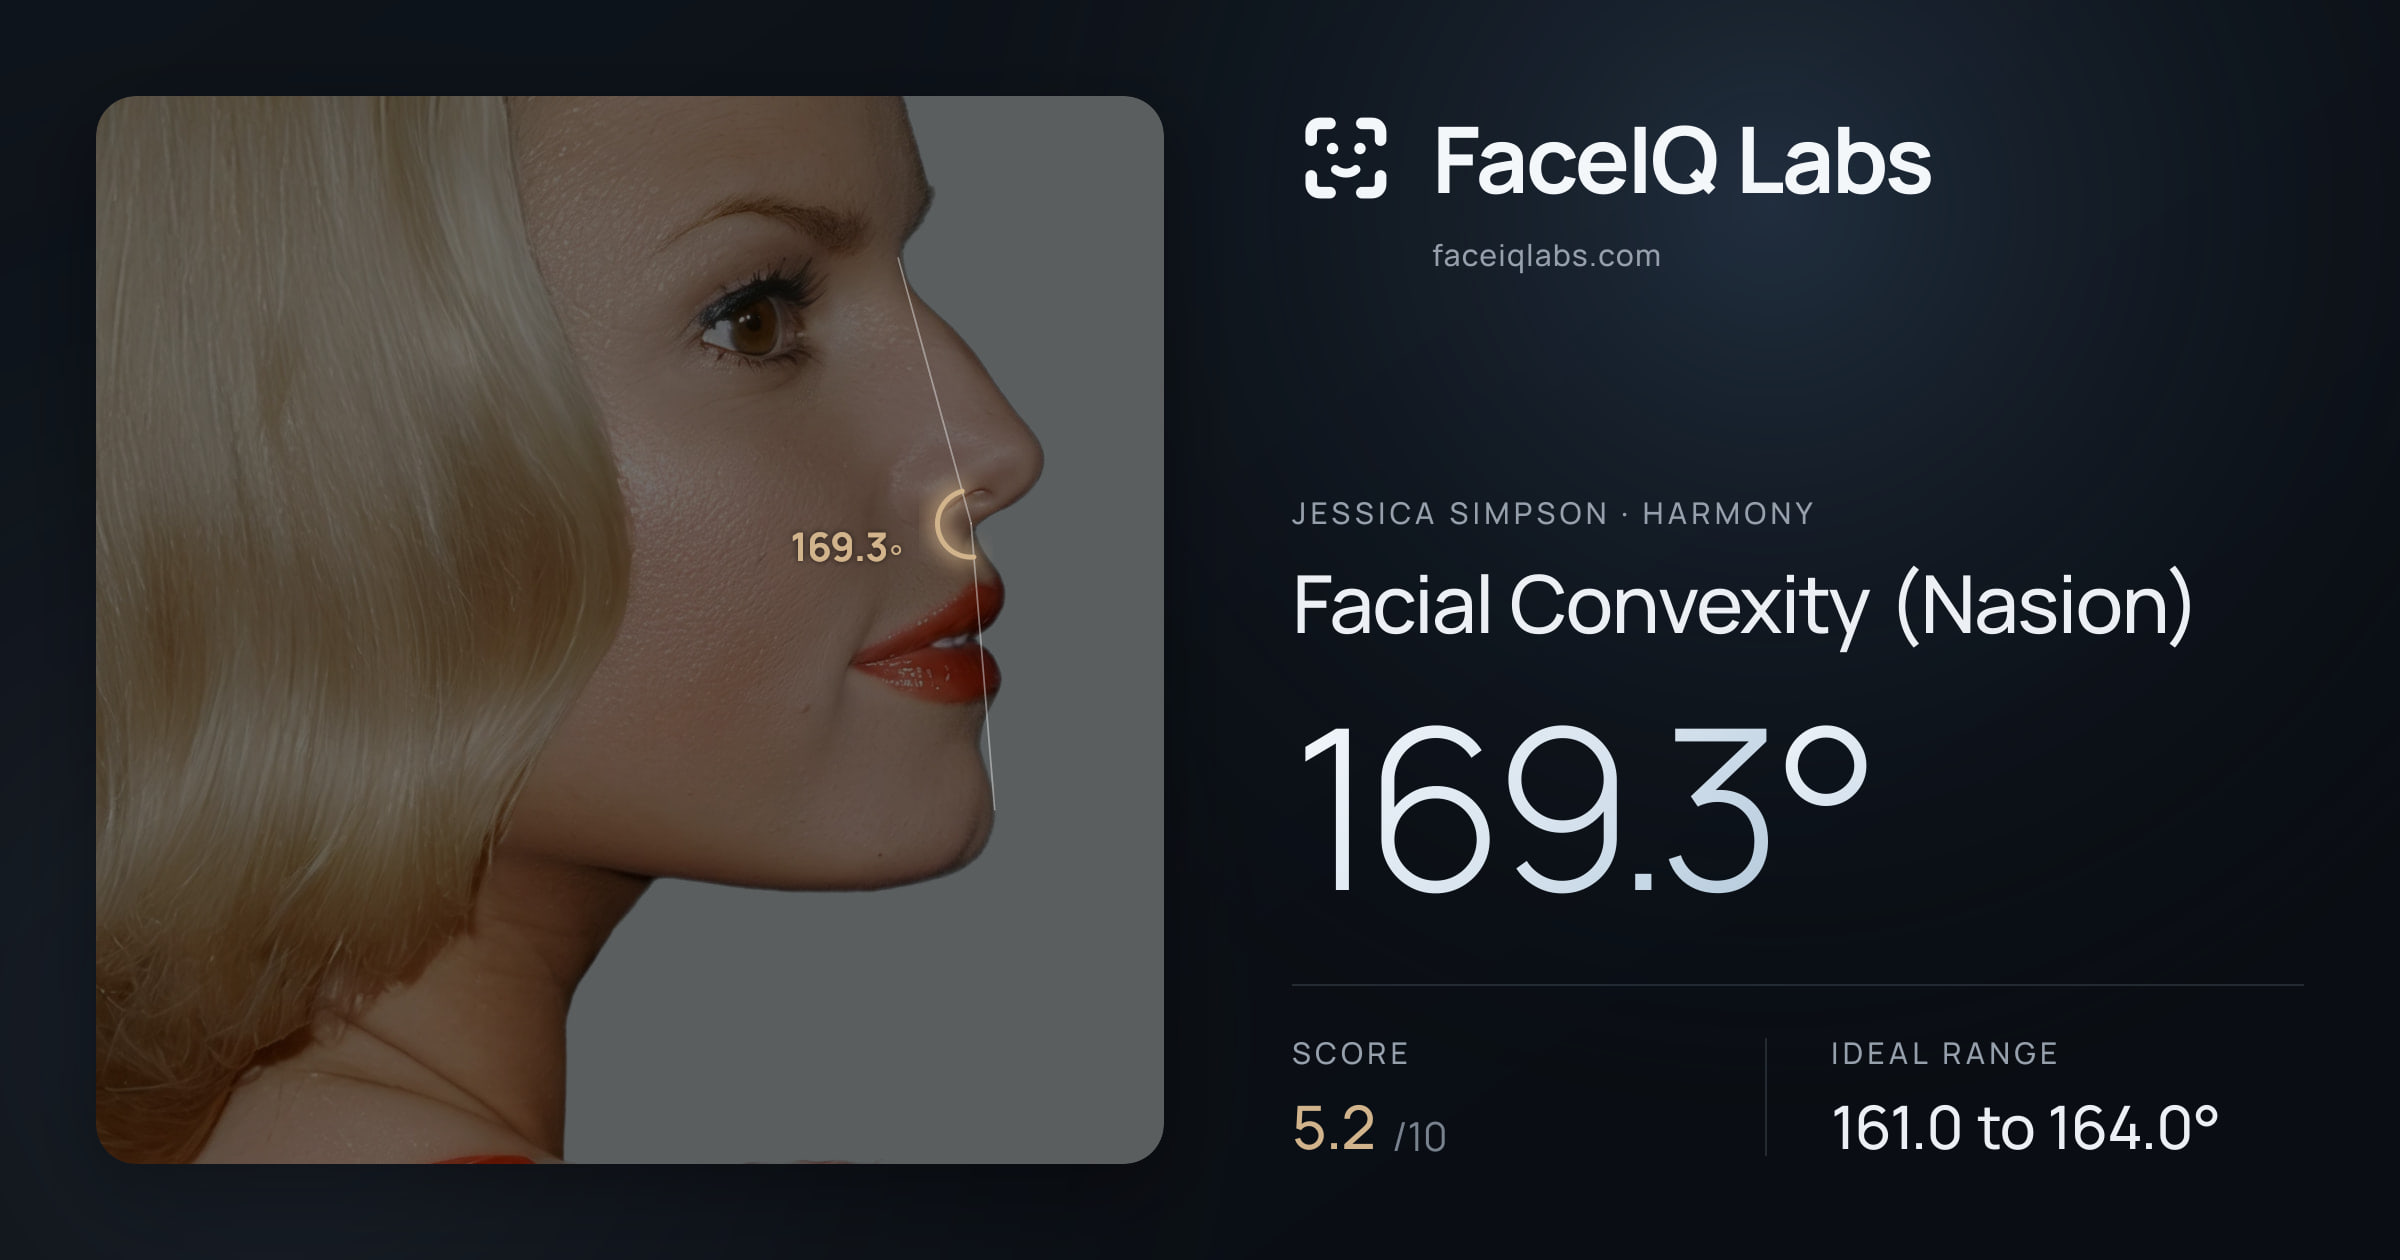Image resolution: width=2400 pixels, height=1260 pixels.
Task: Click the angle arc marker near the nose
Action: tap(954, 524)
